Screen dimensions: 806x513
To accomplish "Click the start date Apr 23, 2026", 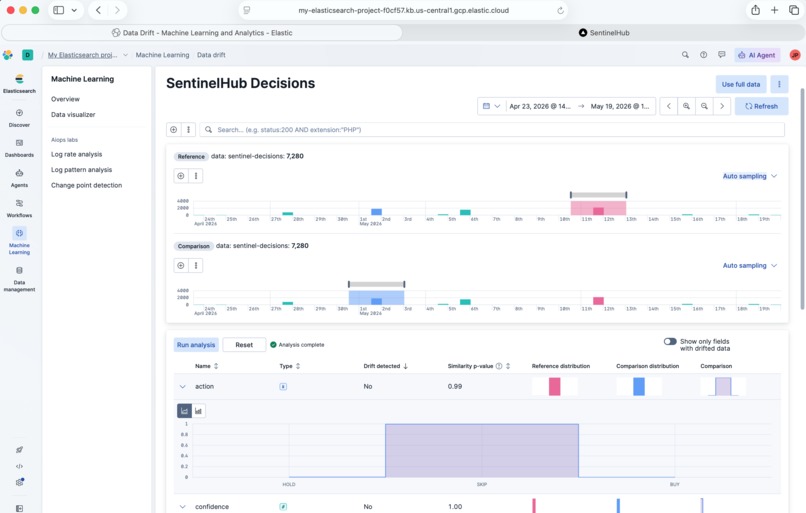I will 540,106.
